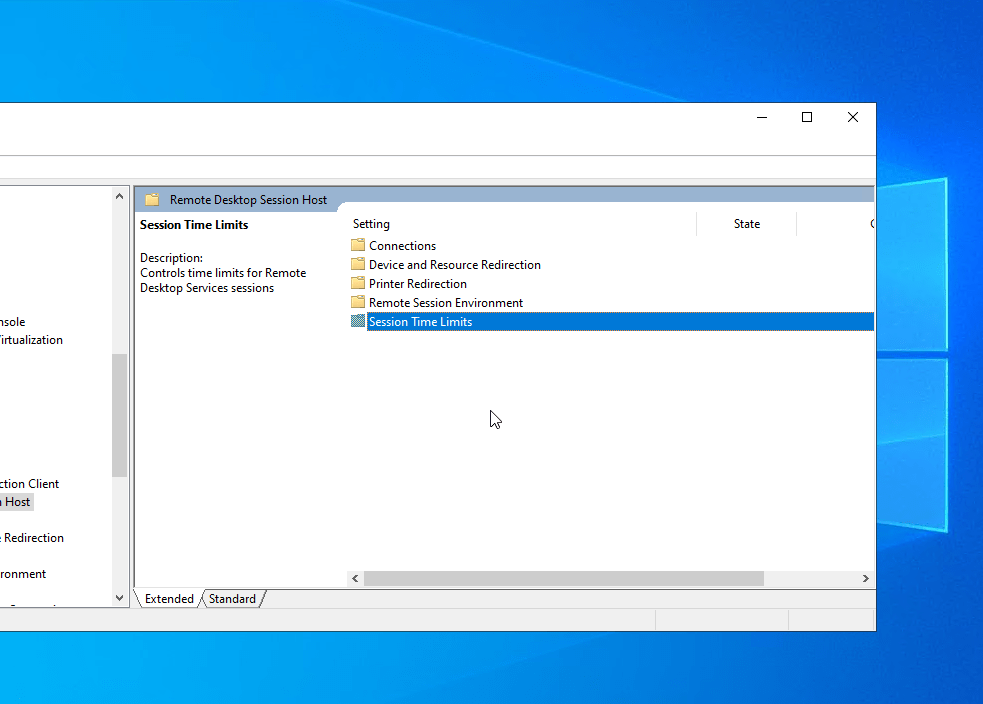The height and width of the screenshot is (704, 983).
Task: Click the Device and Resource Redirection folder icon
Action: (x=358, y=264)
